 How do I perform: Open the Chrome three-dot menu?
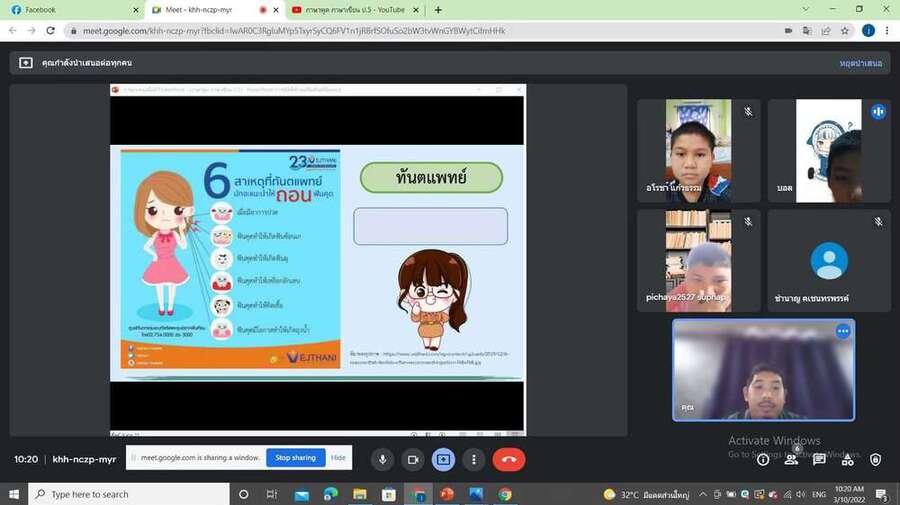click(886, 31)
